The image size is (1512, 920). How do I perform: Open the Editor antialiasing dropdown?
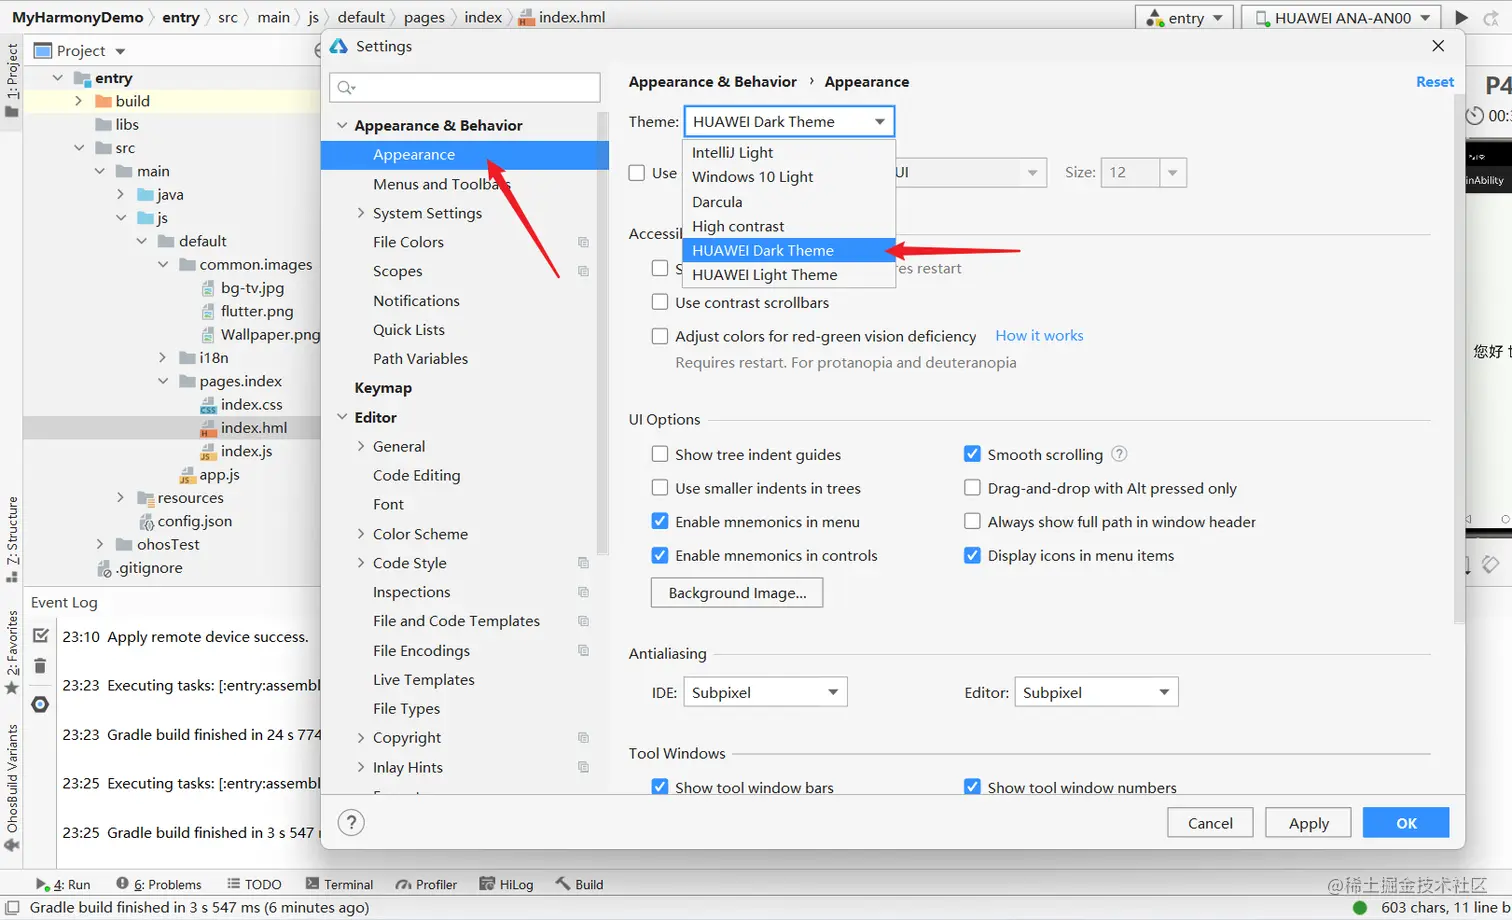click(x=1096, y=692)
